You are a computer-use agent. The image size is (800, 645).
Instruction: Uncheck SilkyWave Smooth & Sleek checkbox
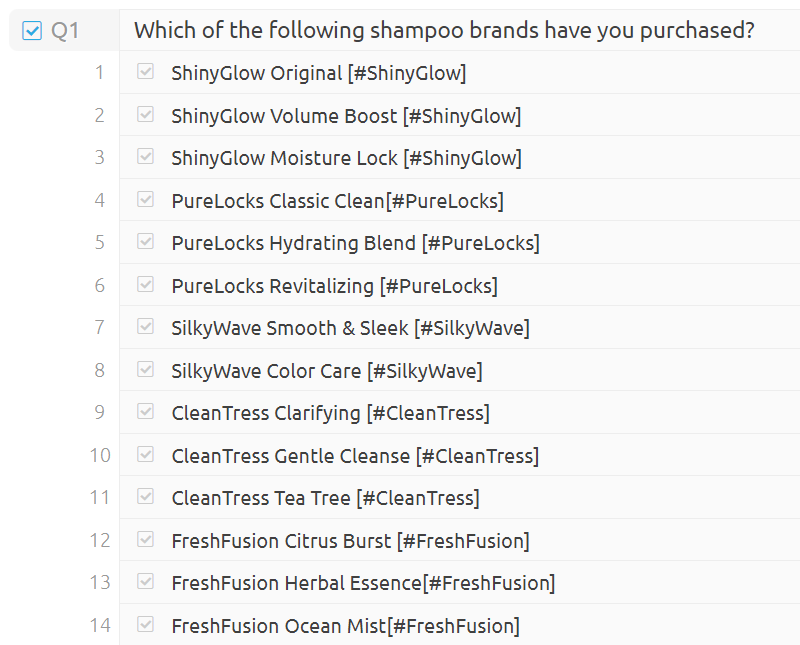[146, 327]
